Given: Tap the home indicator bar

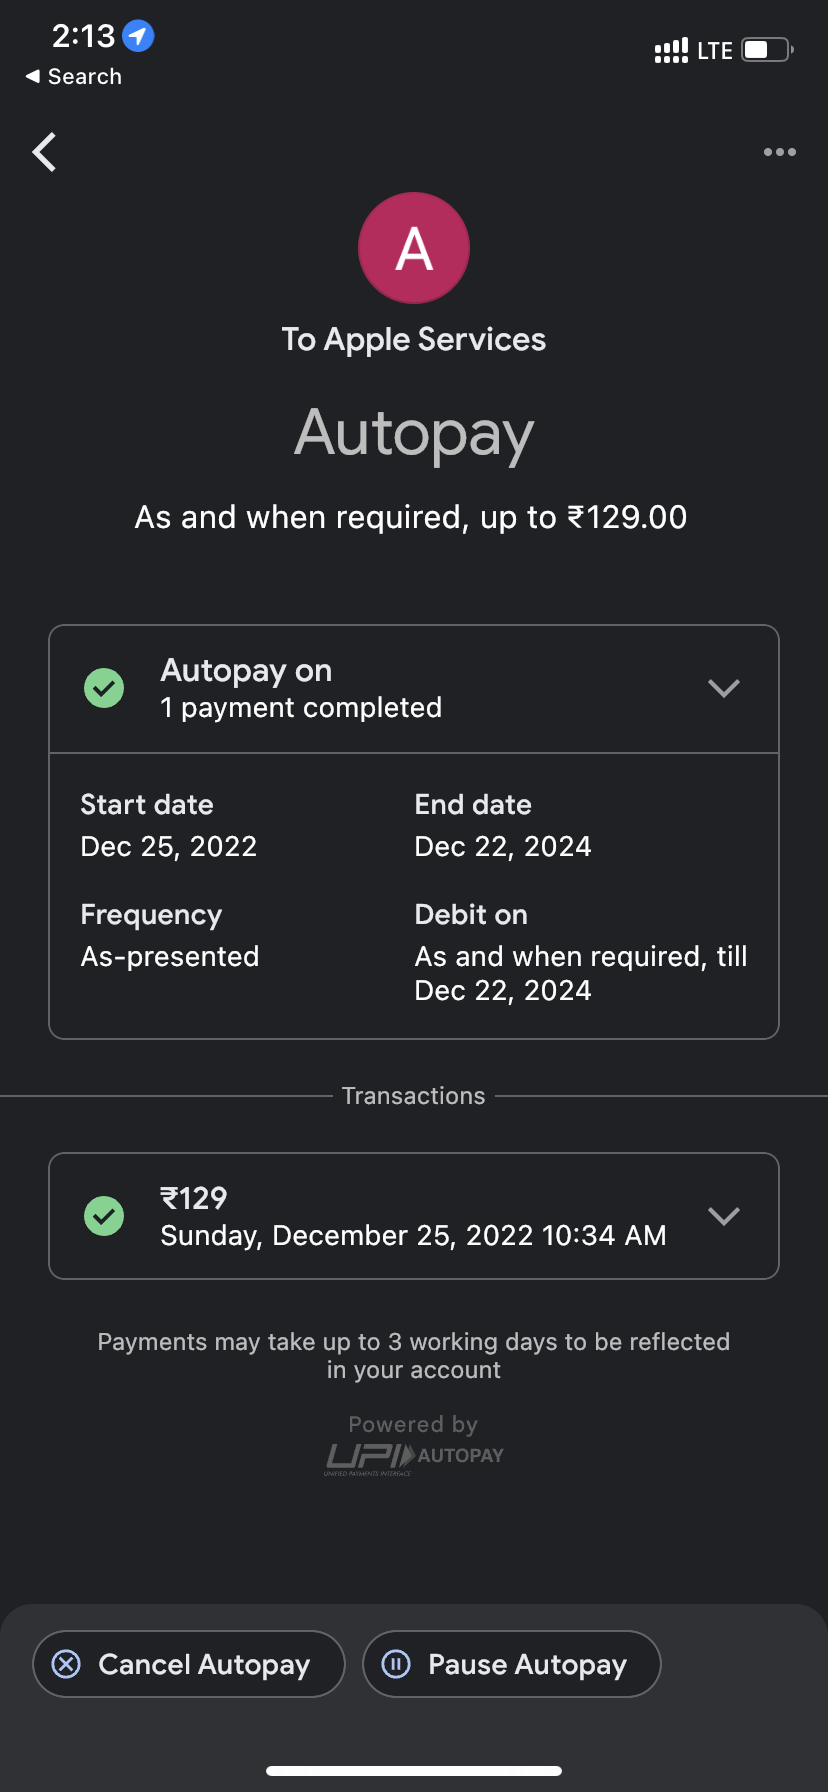Looking at the screenshot, I should pos(414,1771).
